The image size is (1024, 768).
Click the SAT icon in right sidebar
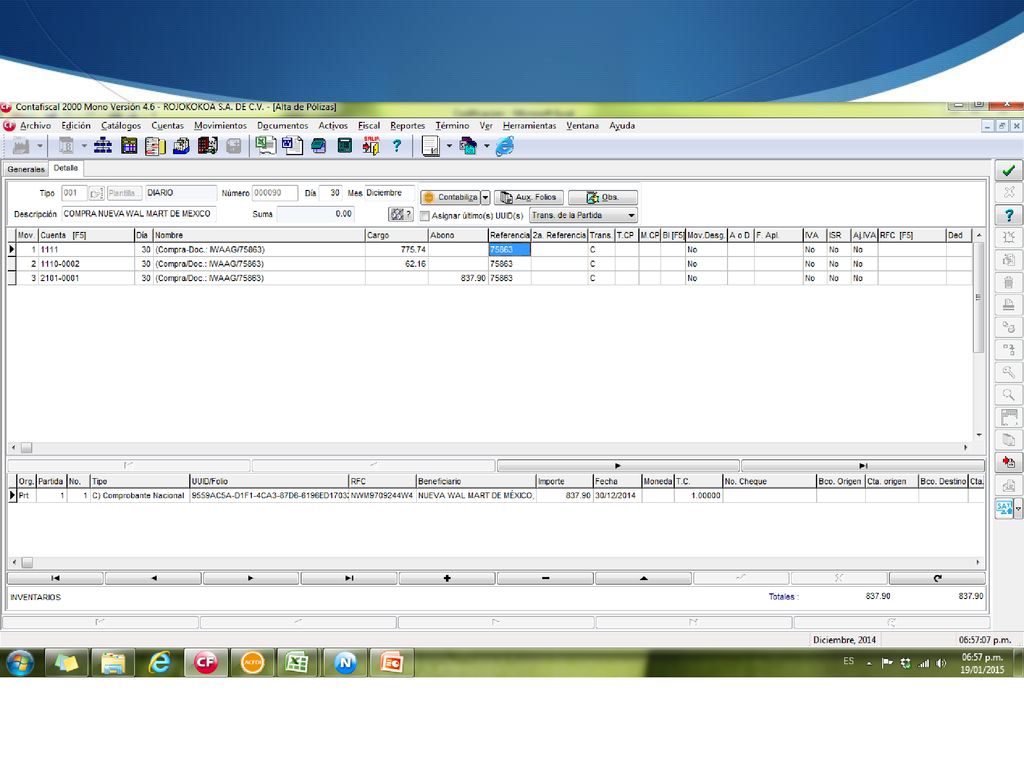point(1004,508)
